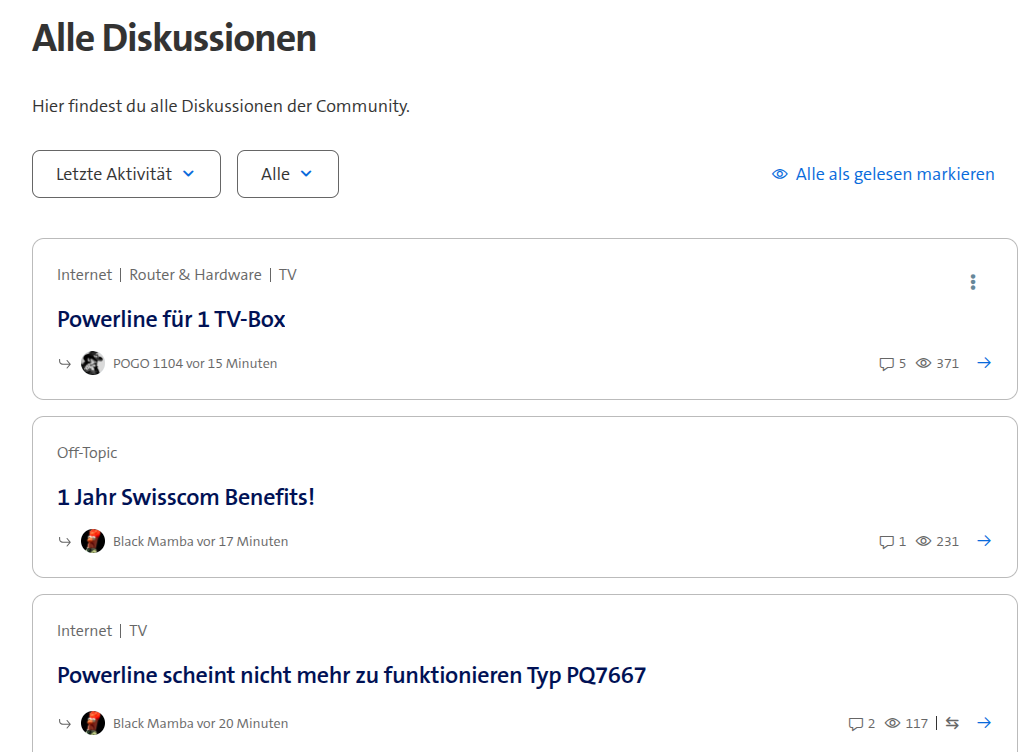This screenshot has height=752, width=1034.
Task: Open the 1 Jahr Swisscom Benefits! discussion
Action: click(186, 497)
